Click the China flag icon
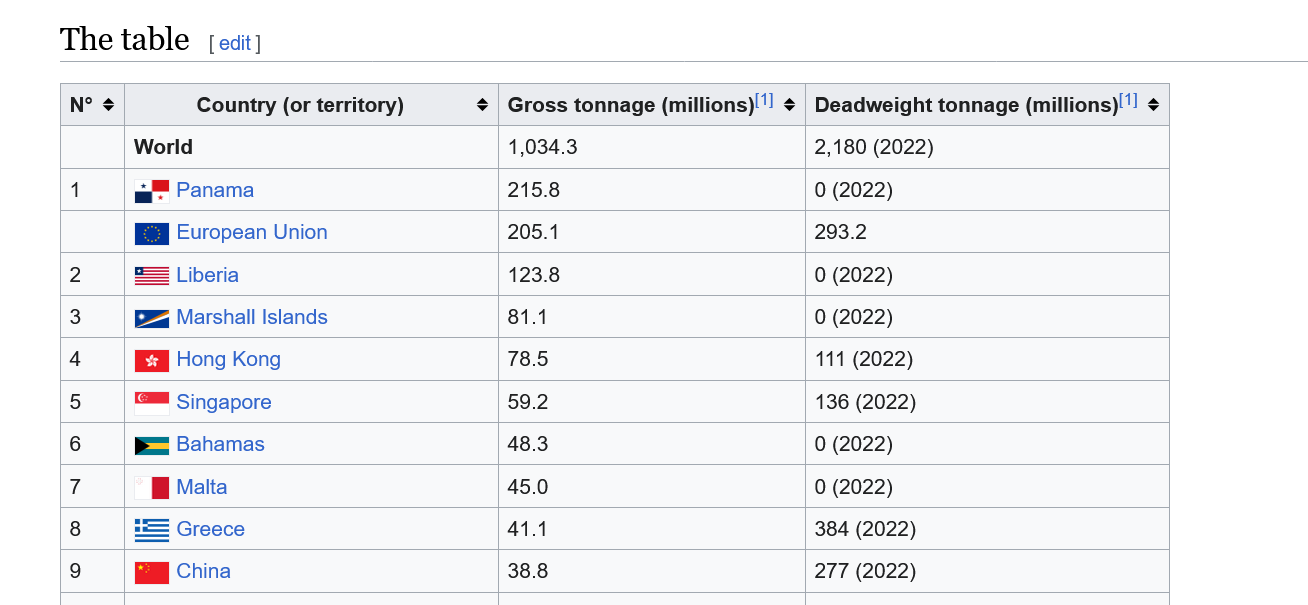 pyautogui.click(x=152, y=572)
